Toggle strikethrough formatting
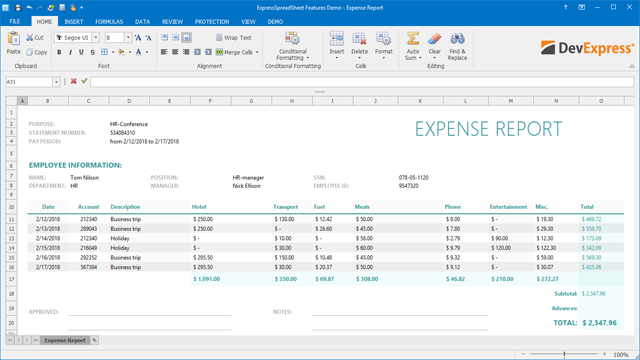The width and height of the screenshot is (640, 360). 92,52
